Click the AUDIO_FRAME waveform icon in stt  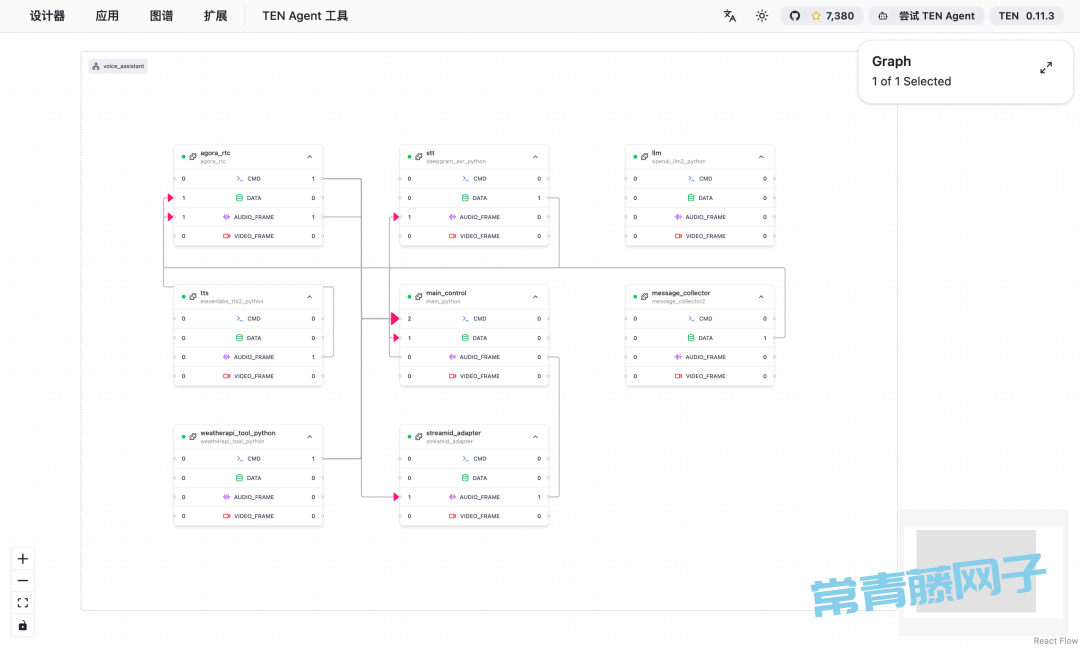point(453,217)
